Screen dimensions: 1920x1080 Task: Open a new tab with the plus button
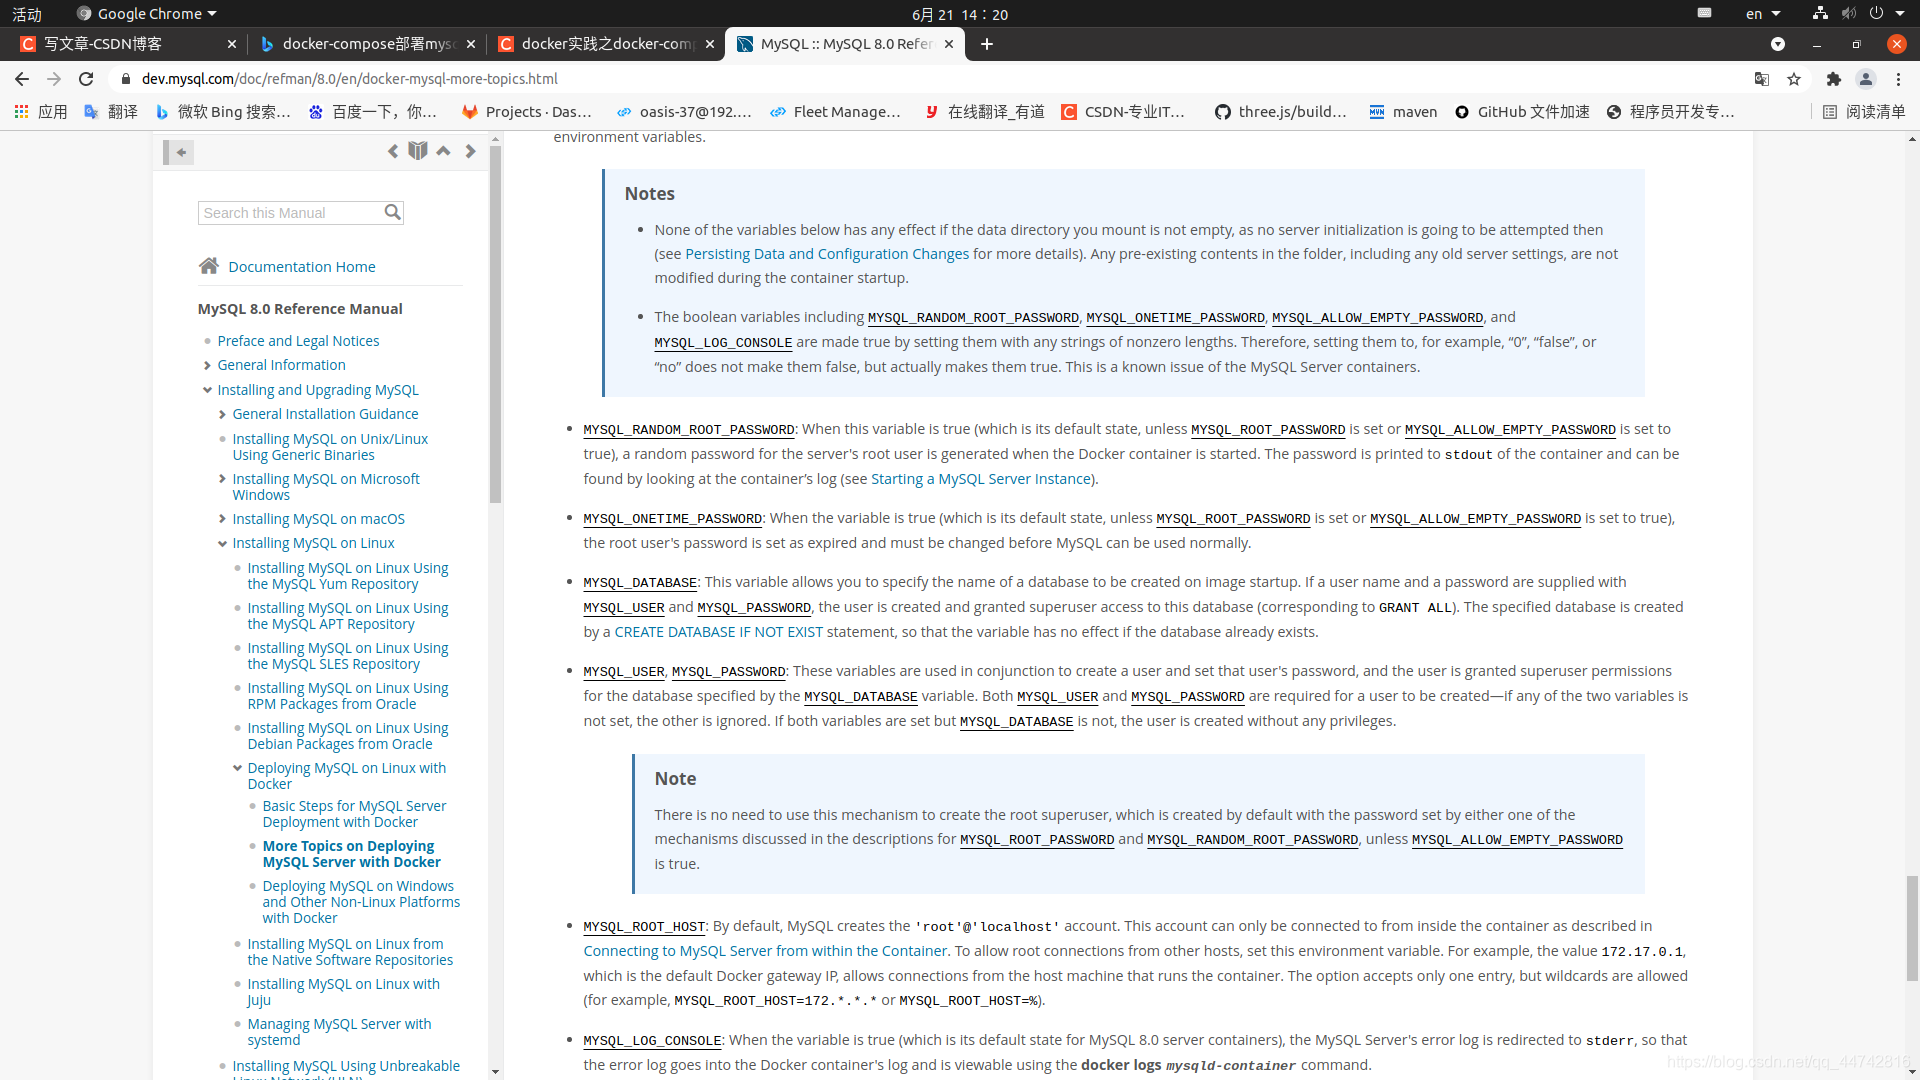(986, 44)
